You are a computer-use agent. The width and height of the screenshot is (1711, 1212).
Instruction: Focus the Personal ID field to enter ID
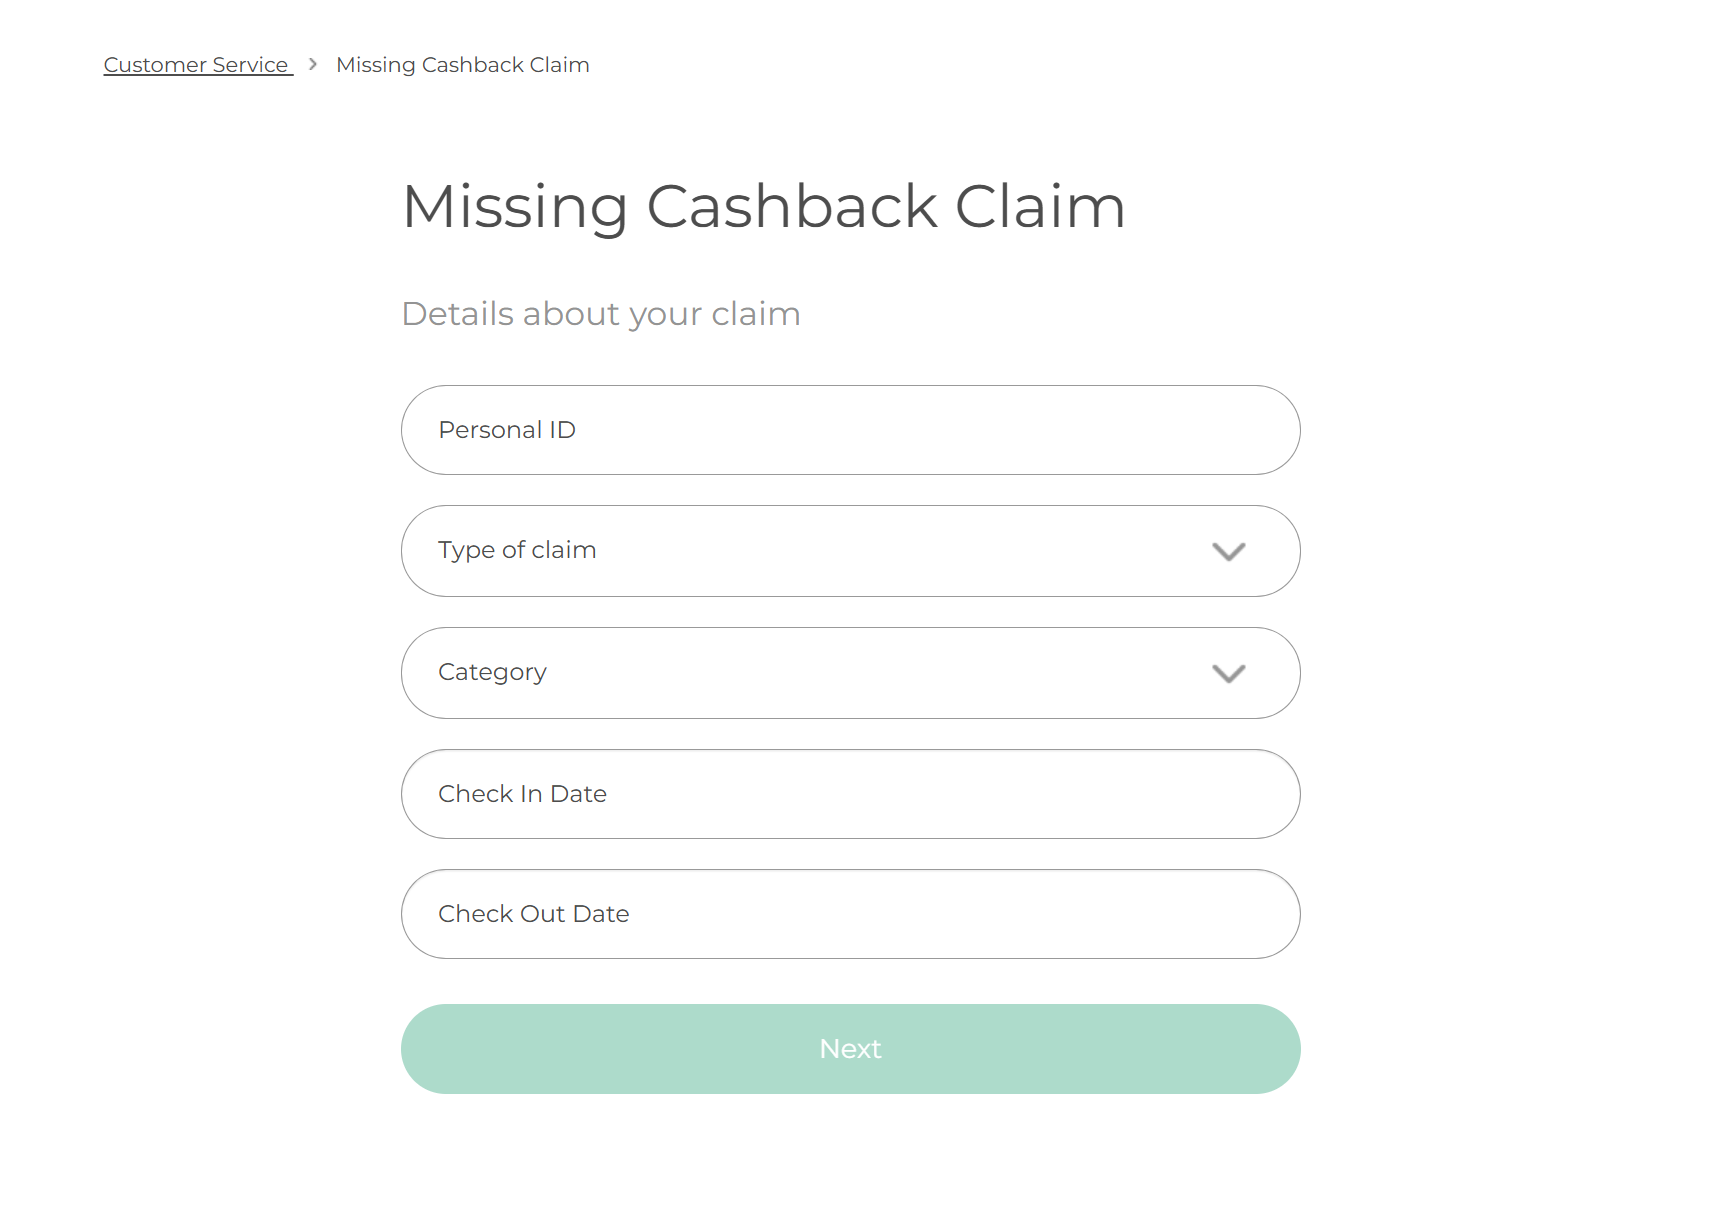tap(850, 429)
